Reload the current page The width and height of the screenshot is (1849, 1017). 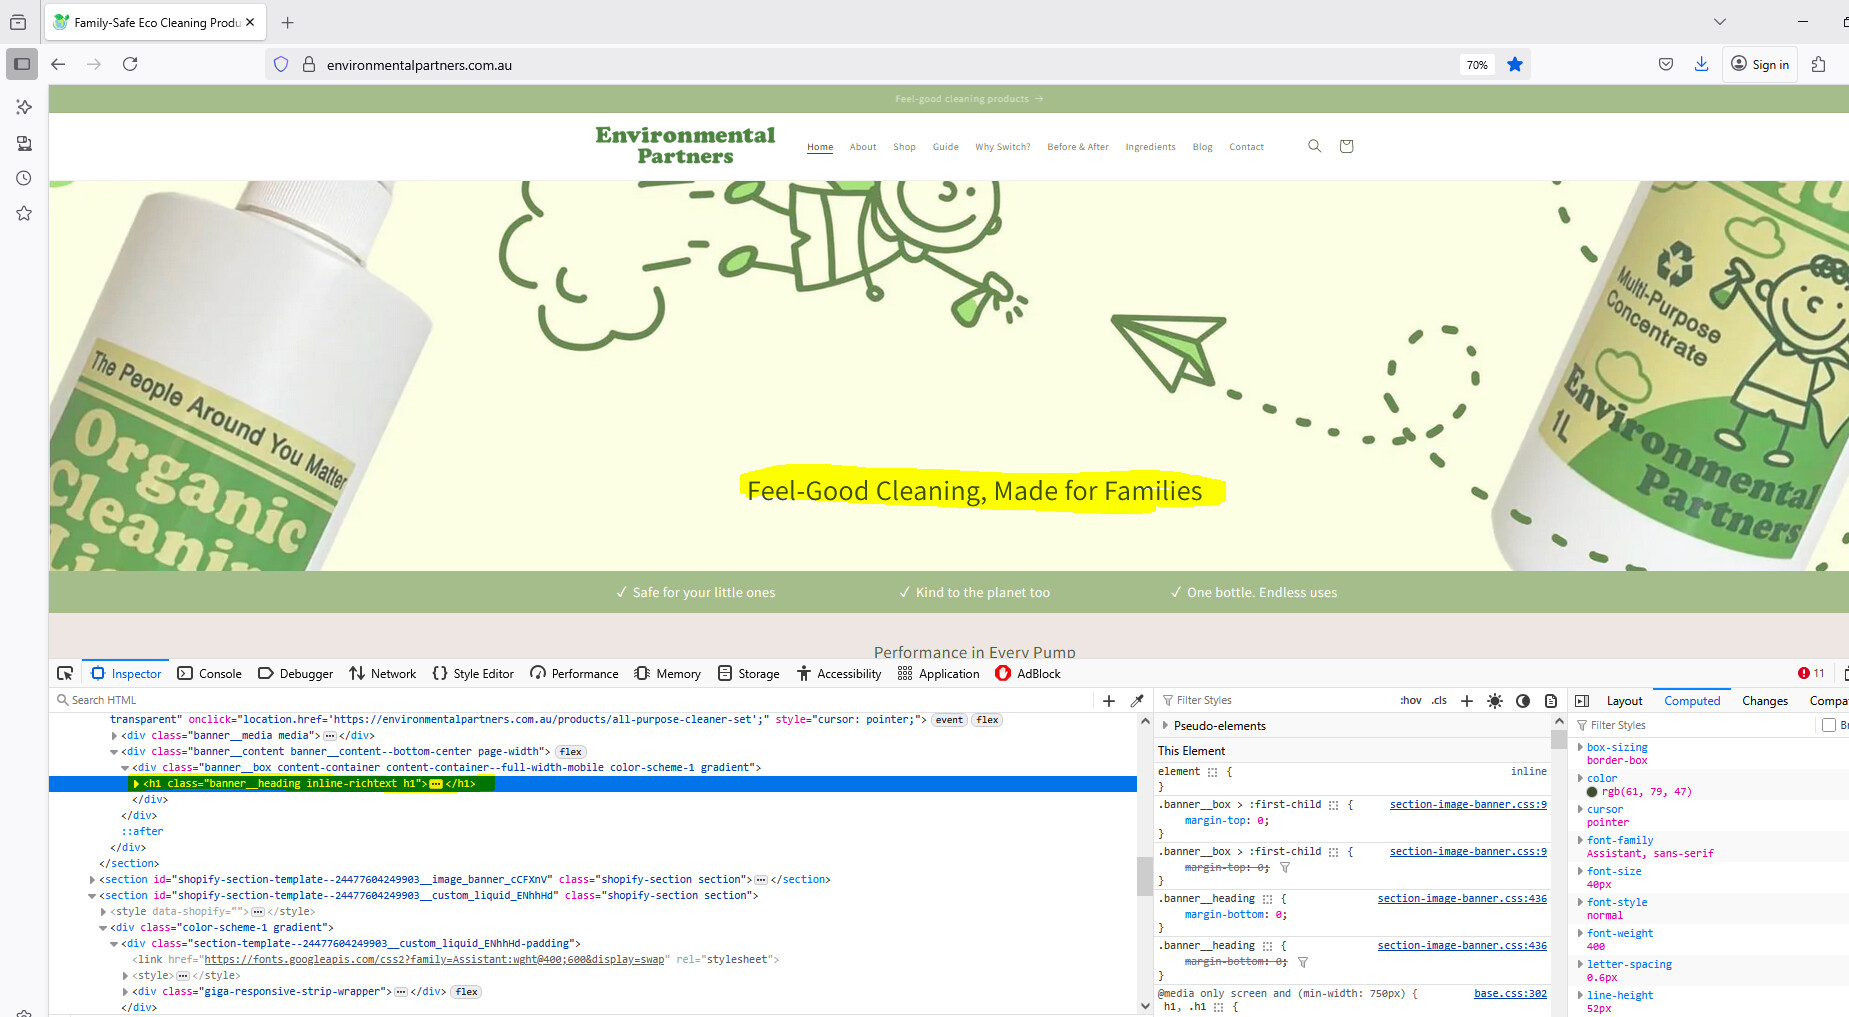(130, 64)
